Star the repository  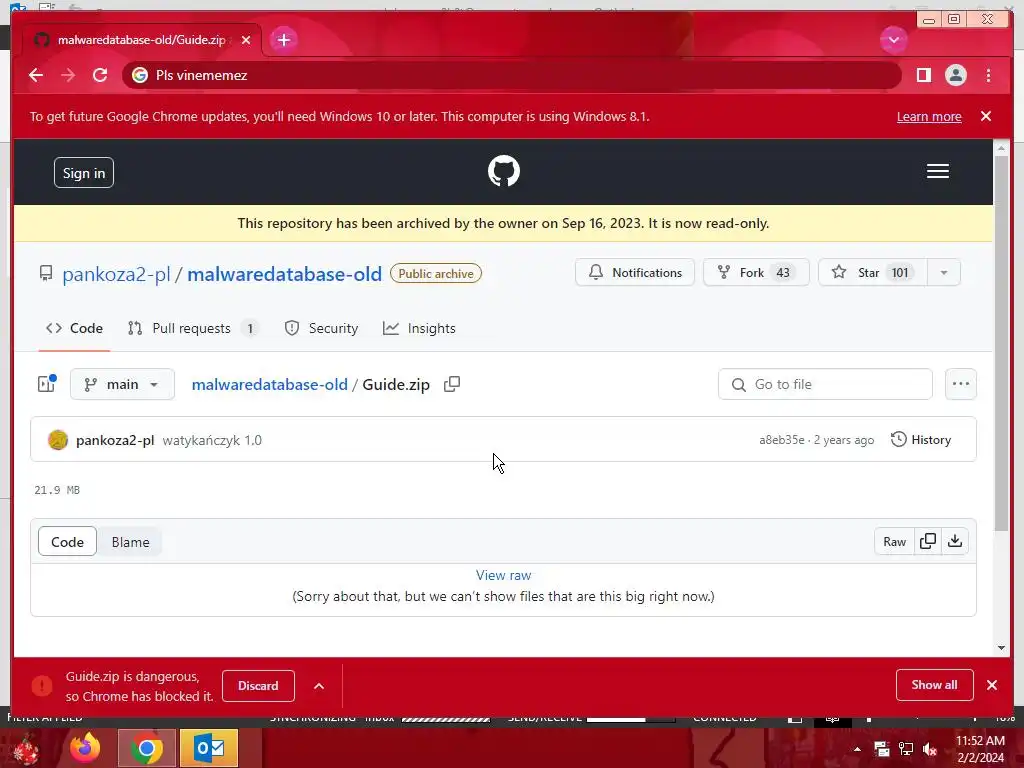click(872, 272)
